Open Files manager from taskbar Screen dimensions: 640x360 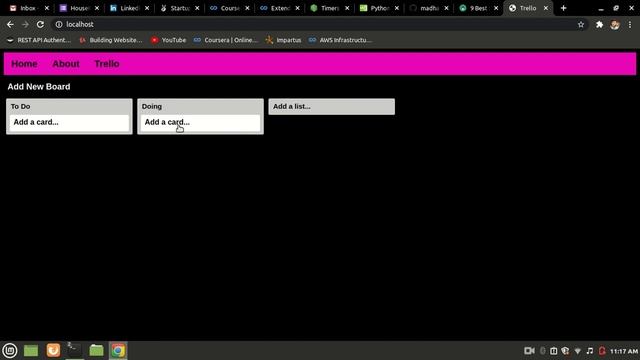click(x=96, y=350)
